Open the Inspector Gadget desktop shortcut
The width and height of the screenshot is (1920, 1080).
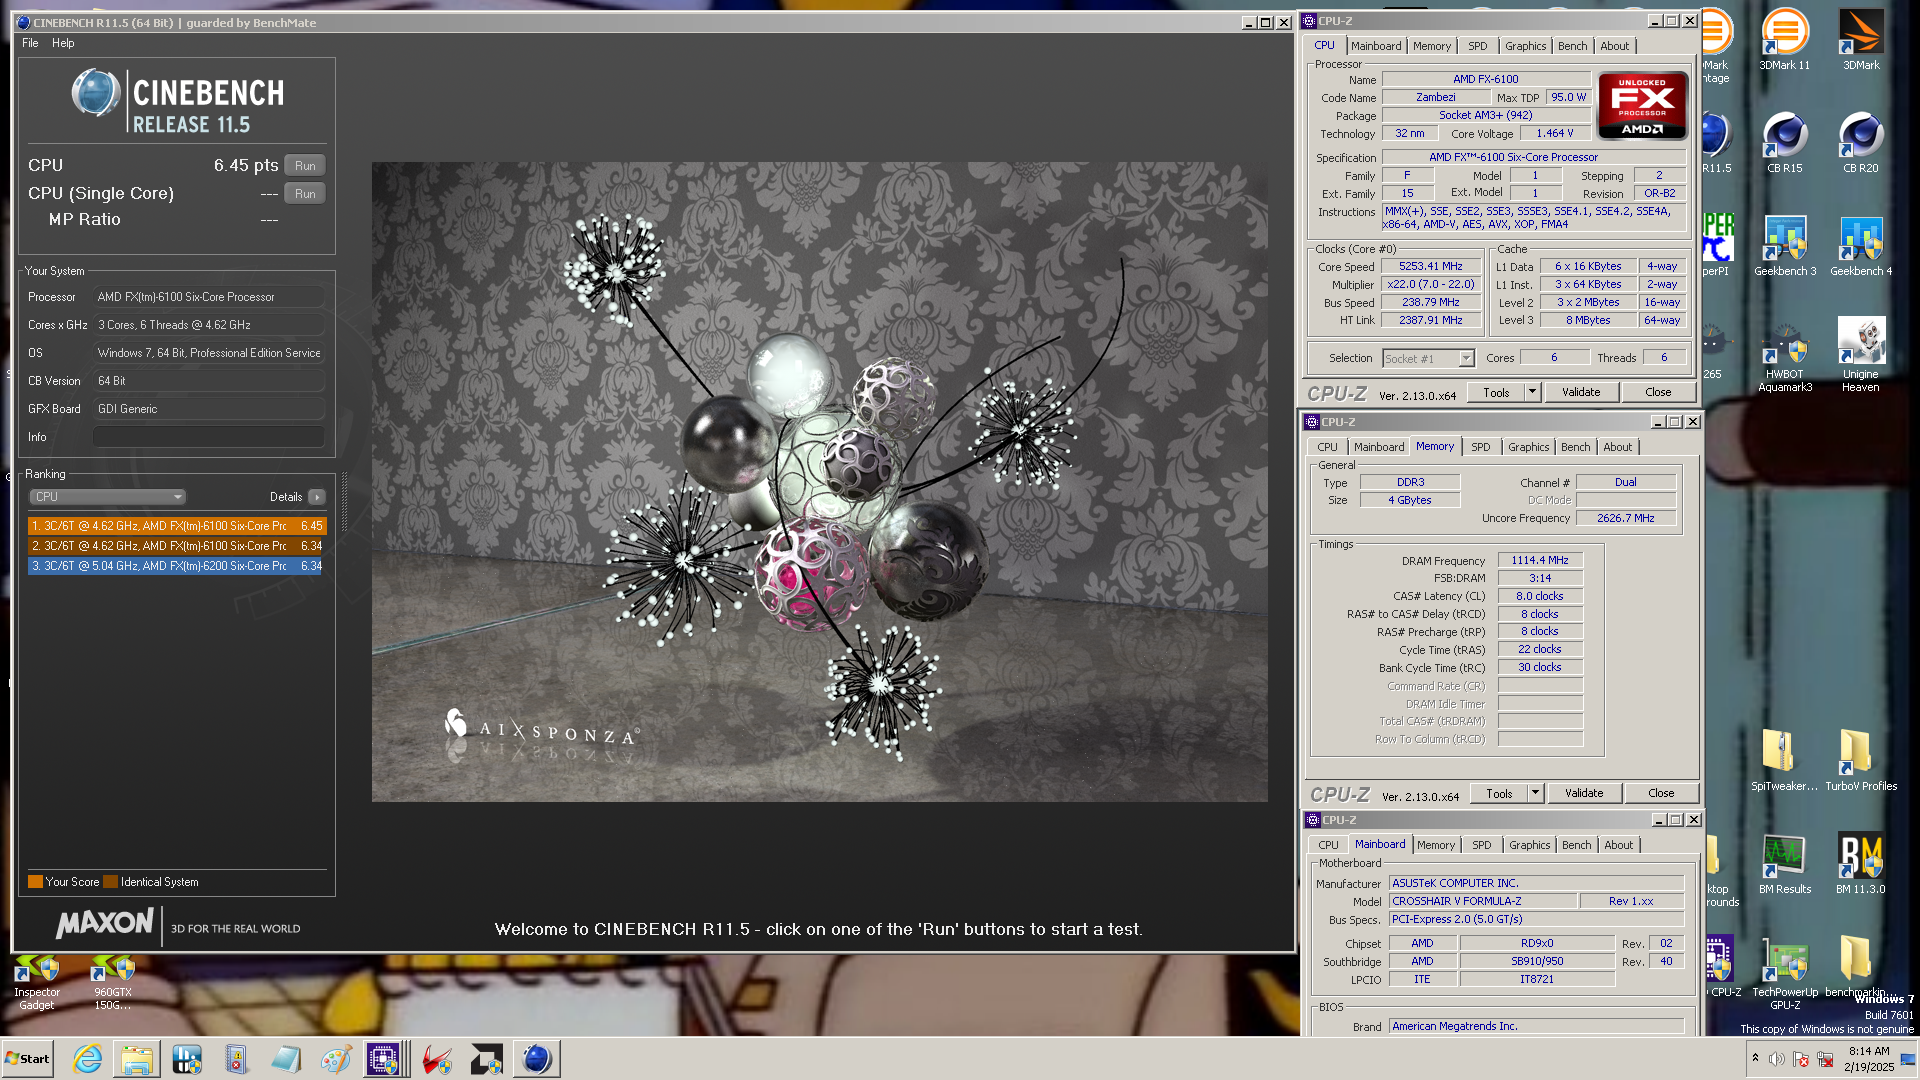(37, 984)
